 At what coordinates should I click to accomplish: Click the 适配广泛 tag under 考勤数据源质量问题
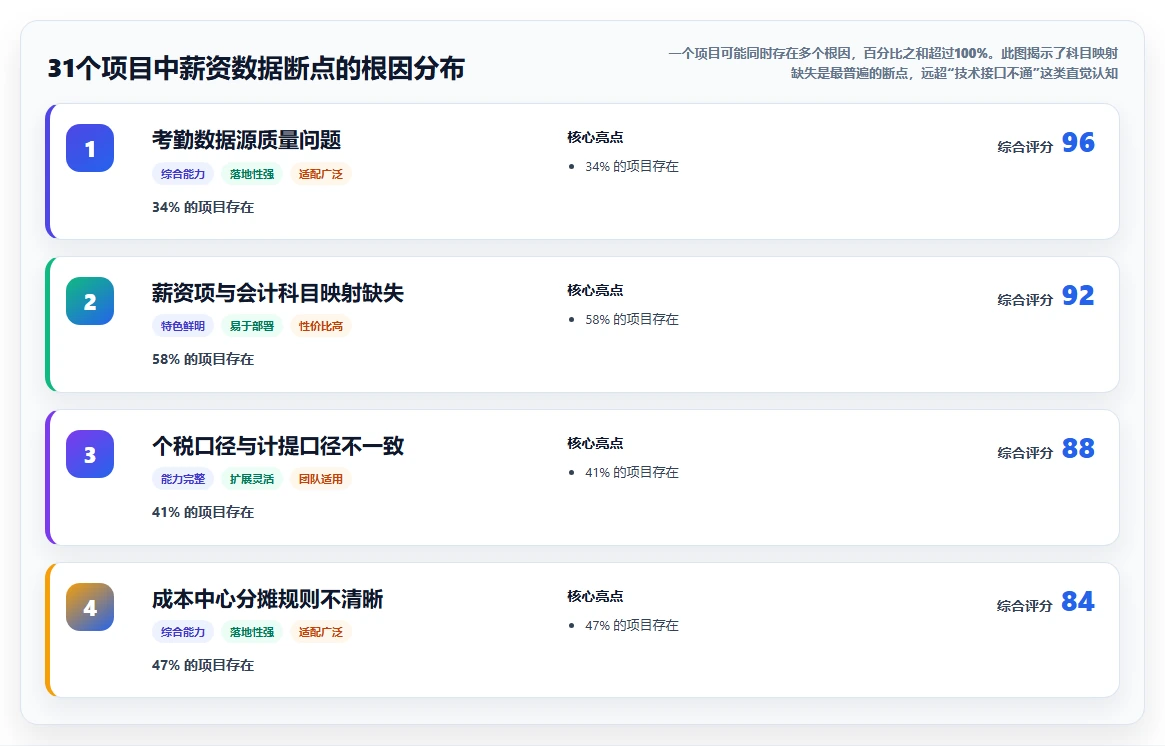click(321, 174)
